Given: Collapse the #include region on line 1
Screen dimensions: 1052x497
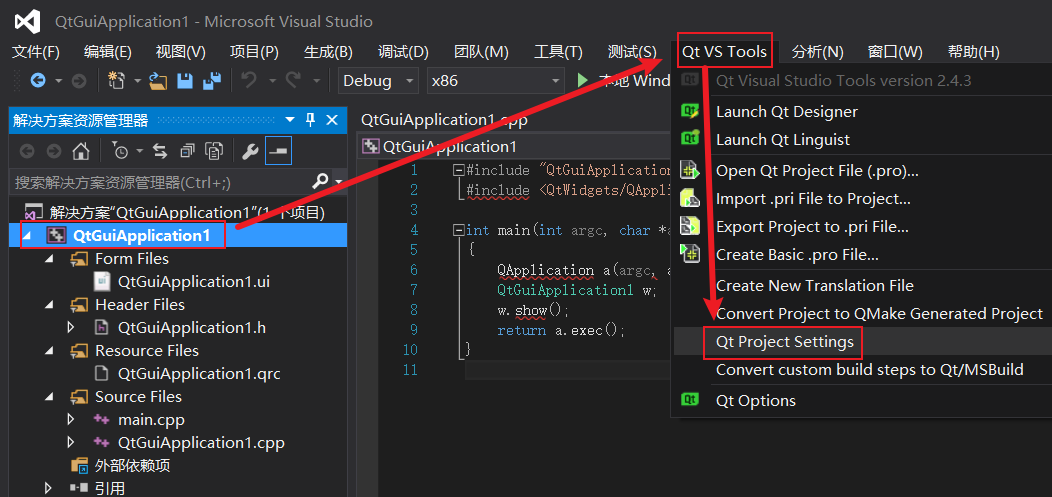Looking at the screenshot, I should coord(458,170).
